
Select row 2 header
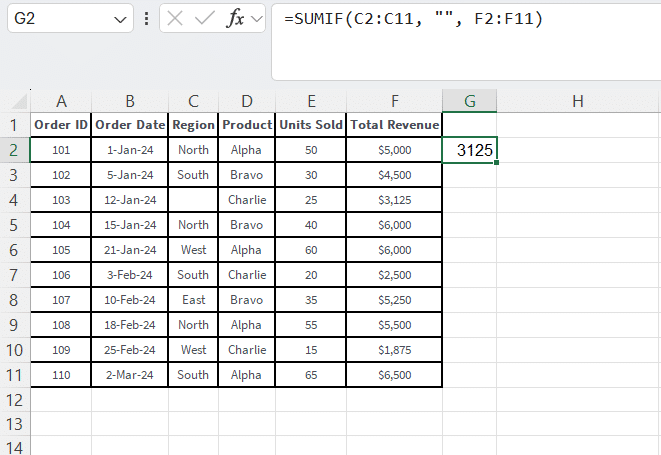click(14, 150)
